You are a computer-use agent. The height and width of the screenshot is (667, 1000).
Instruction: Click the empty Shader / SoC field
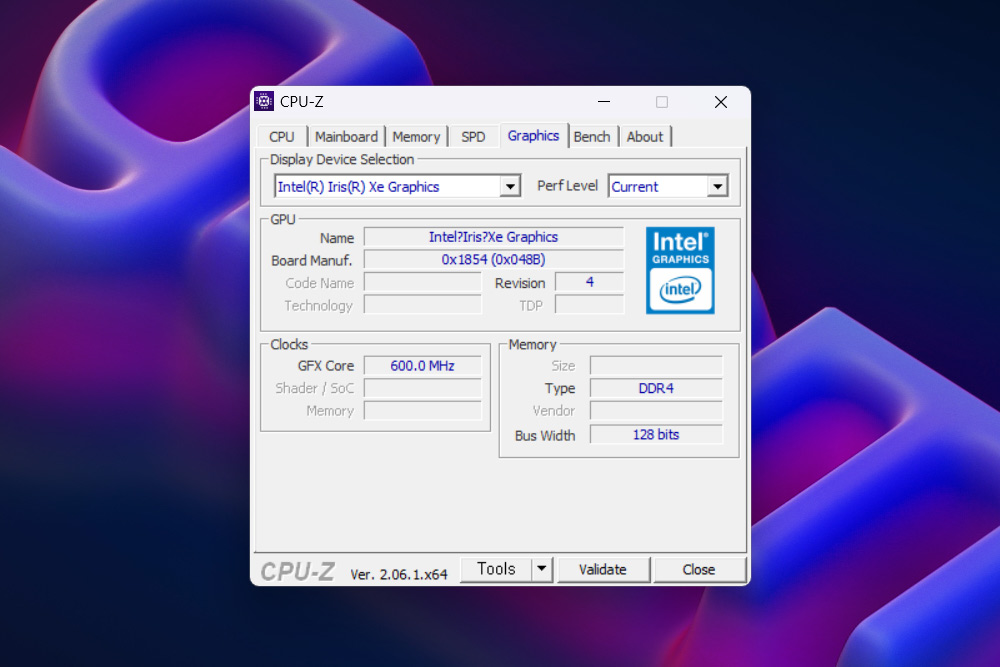click(x=423, y=388)
